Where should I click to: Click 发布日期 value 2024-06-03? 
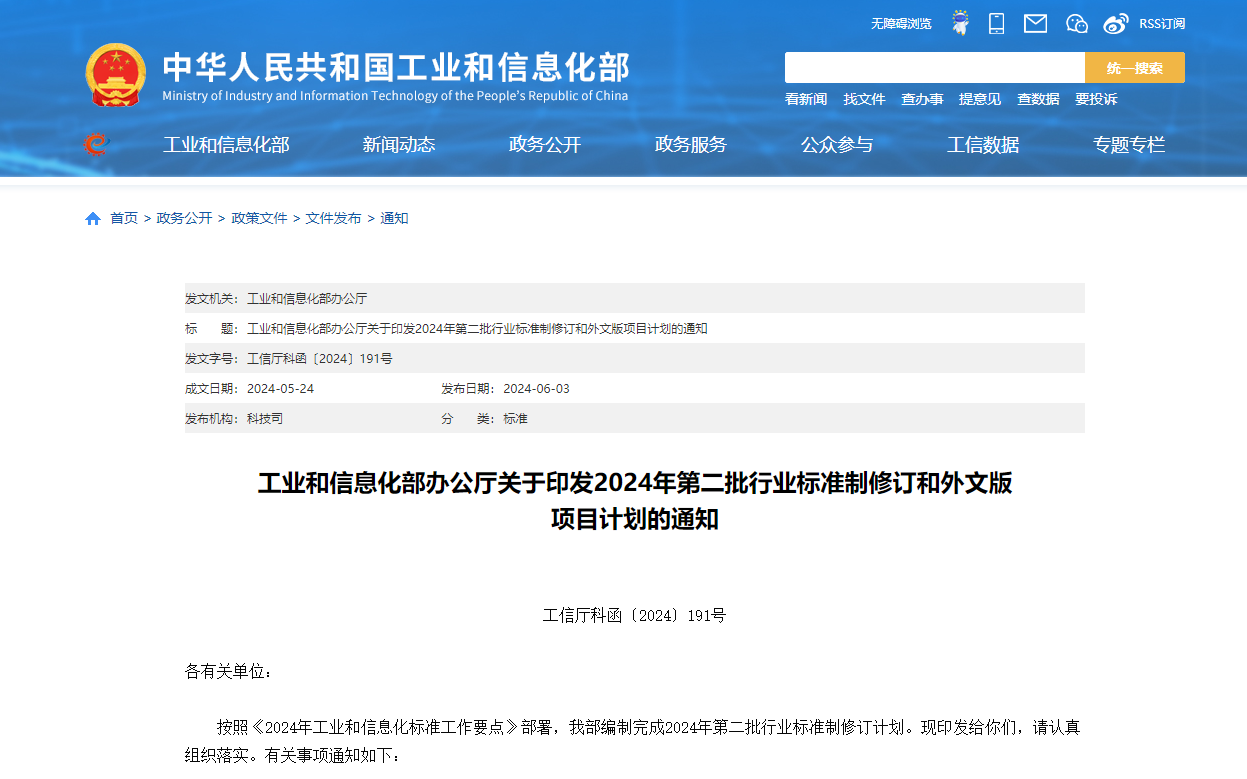[x=536, y=389]
